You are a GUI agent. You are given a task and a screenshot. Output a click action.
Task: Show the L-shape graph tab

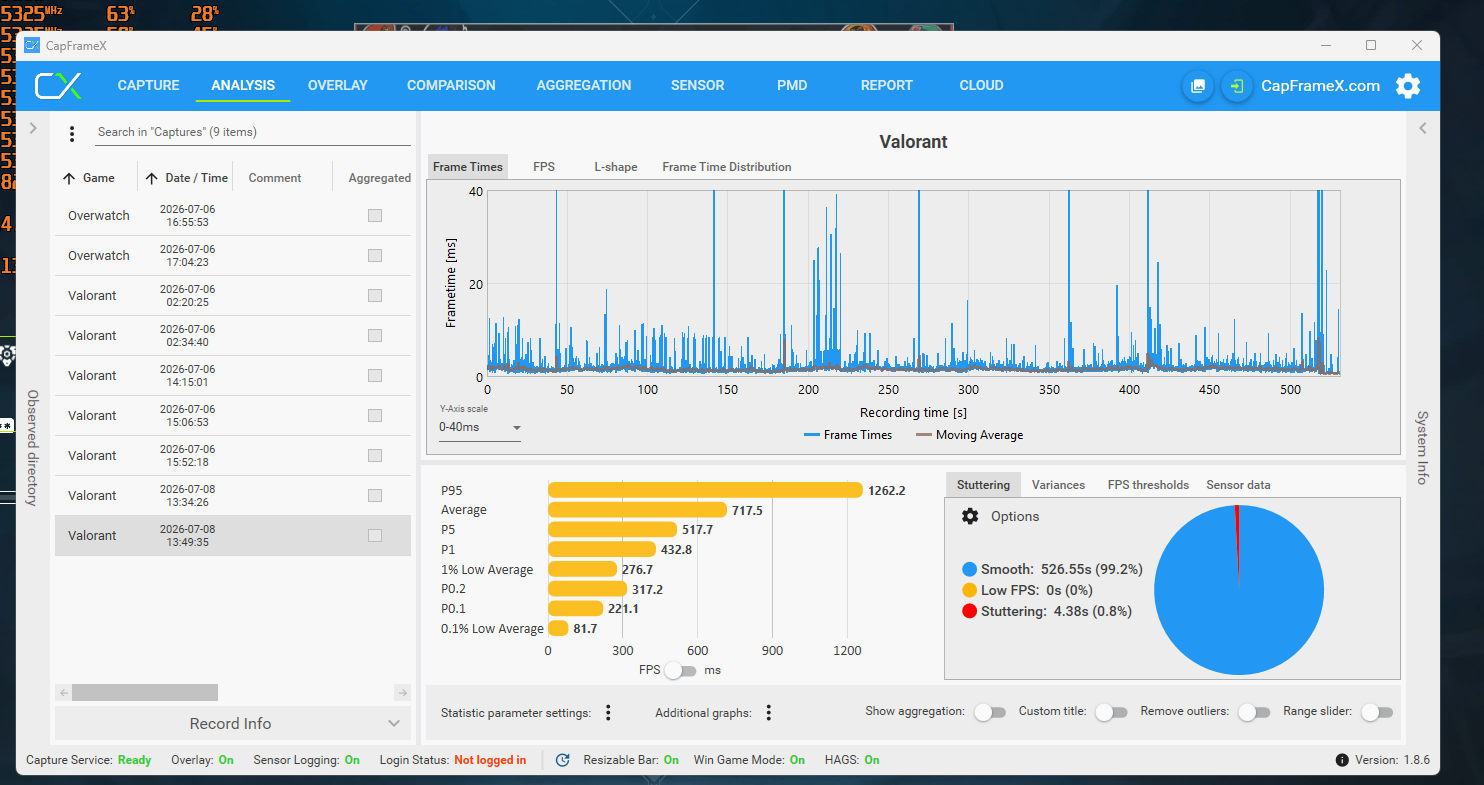coord(616,167)
